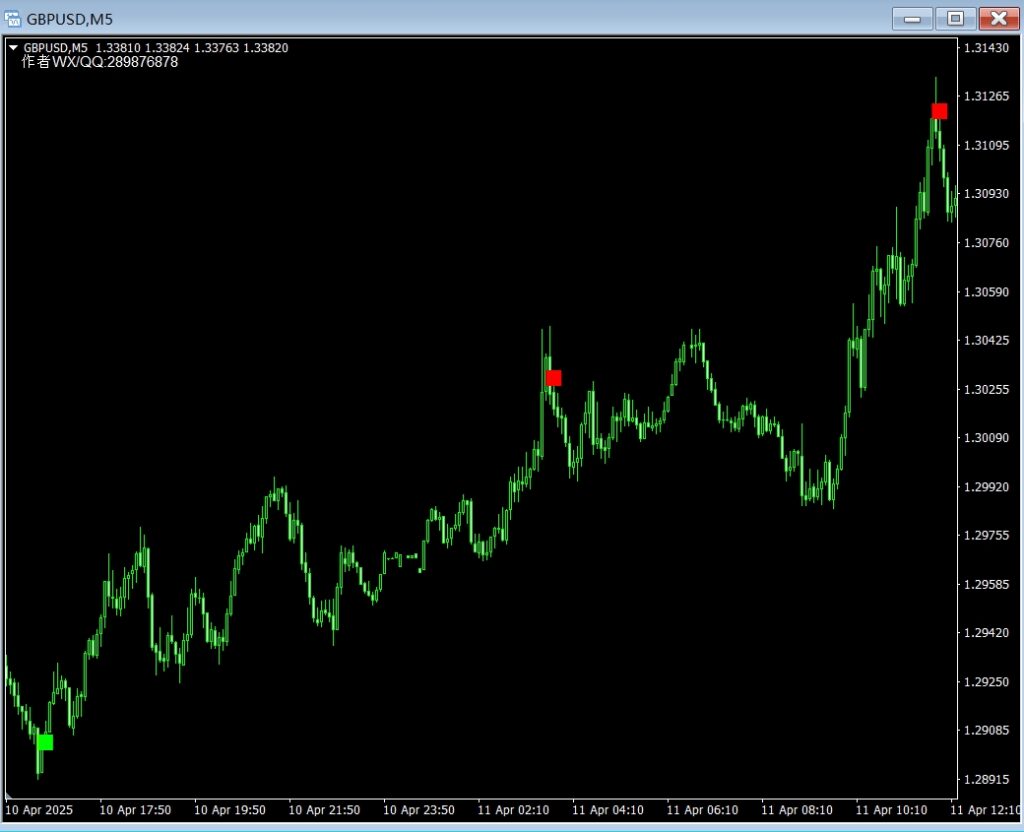Image resolution: width=1024 pixels, height=832 pixels.
Task: Click the 10 Apr 2025 date label
Action: 39,810
